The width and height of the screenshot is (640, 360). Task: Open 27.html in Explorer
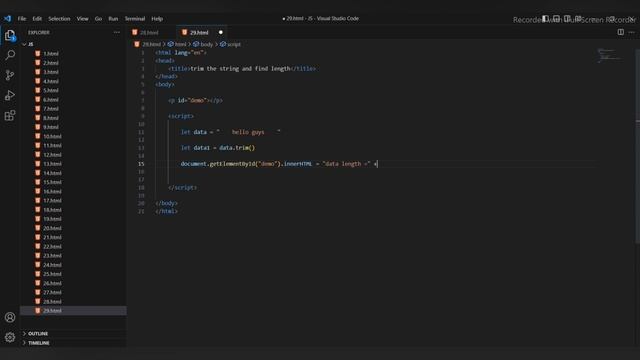(x=52, y=292)
